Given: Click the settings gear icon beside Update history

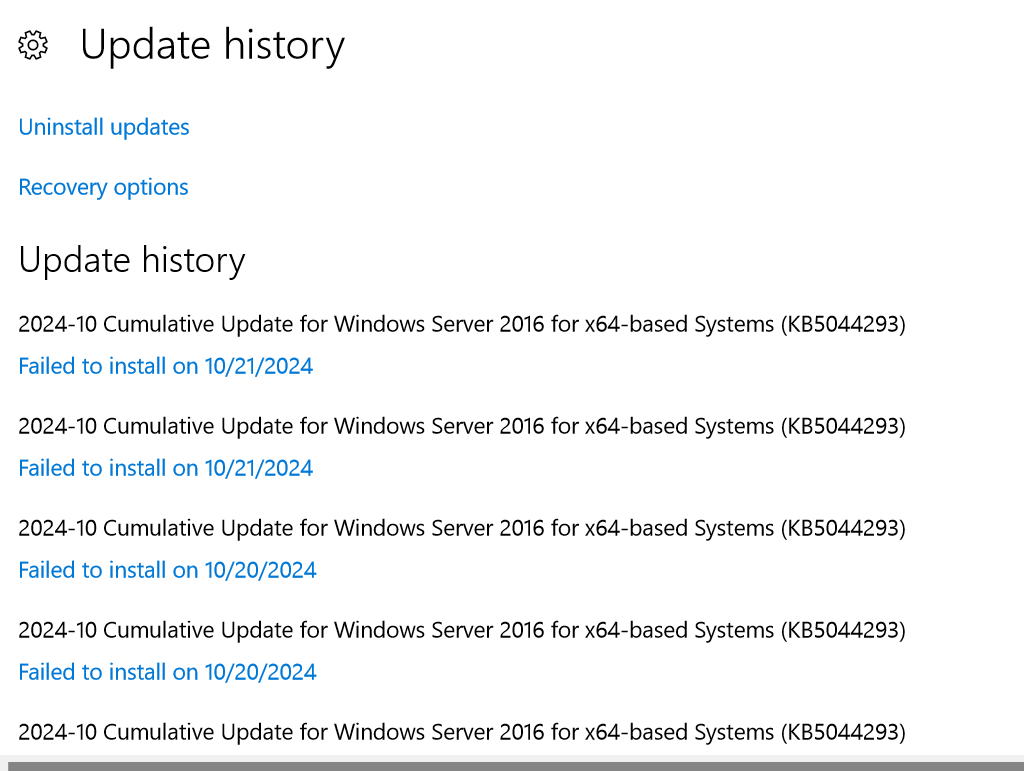Looking at the screenshot, I should coord(32,45).
